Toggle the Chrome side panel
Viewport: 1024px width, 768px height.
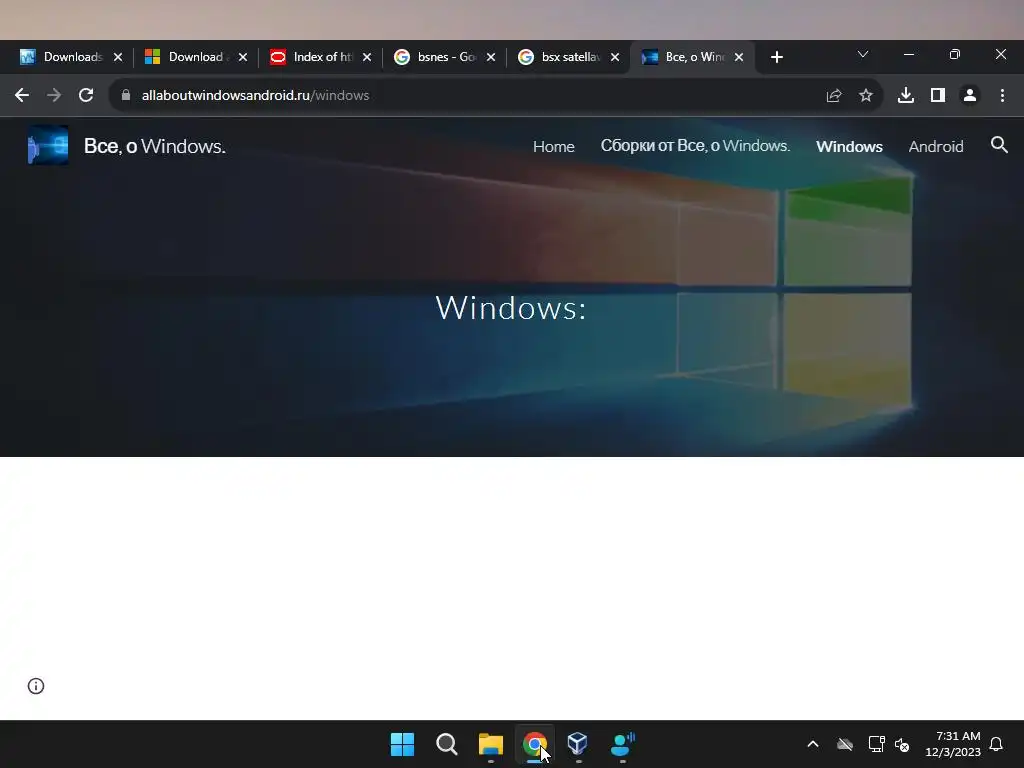click(x=938, y=95)
